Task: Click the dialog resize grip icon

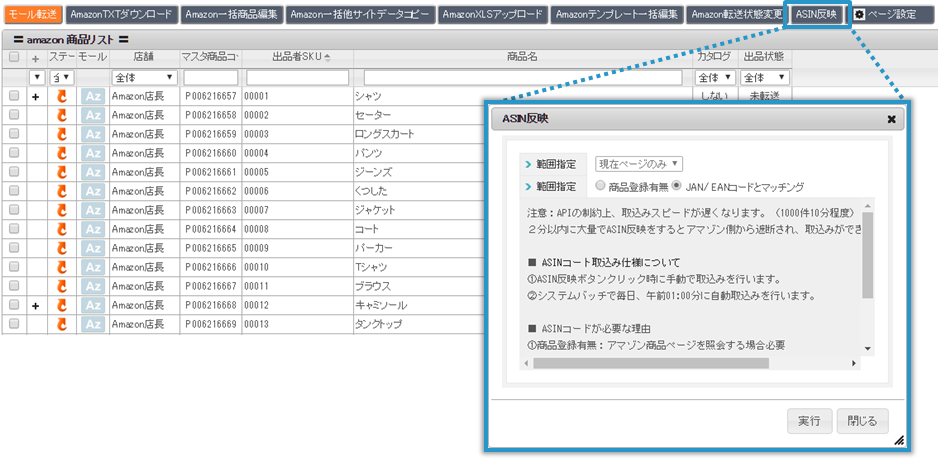Action: (899, 441)
